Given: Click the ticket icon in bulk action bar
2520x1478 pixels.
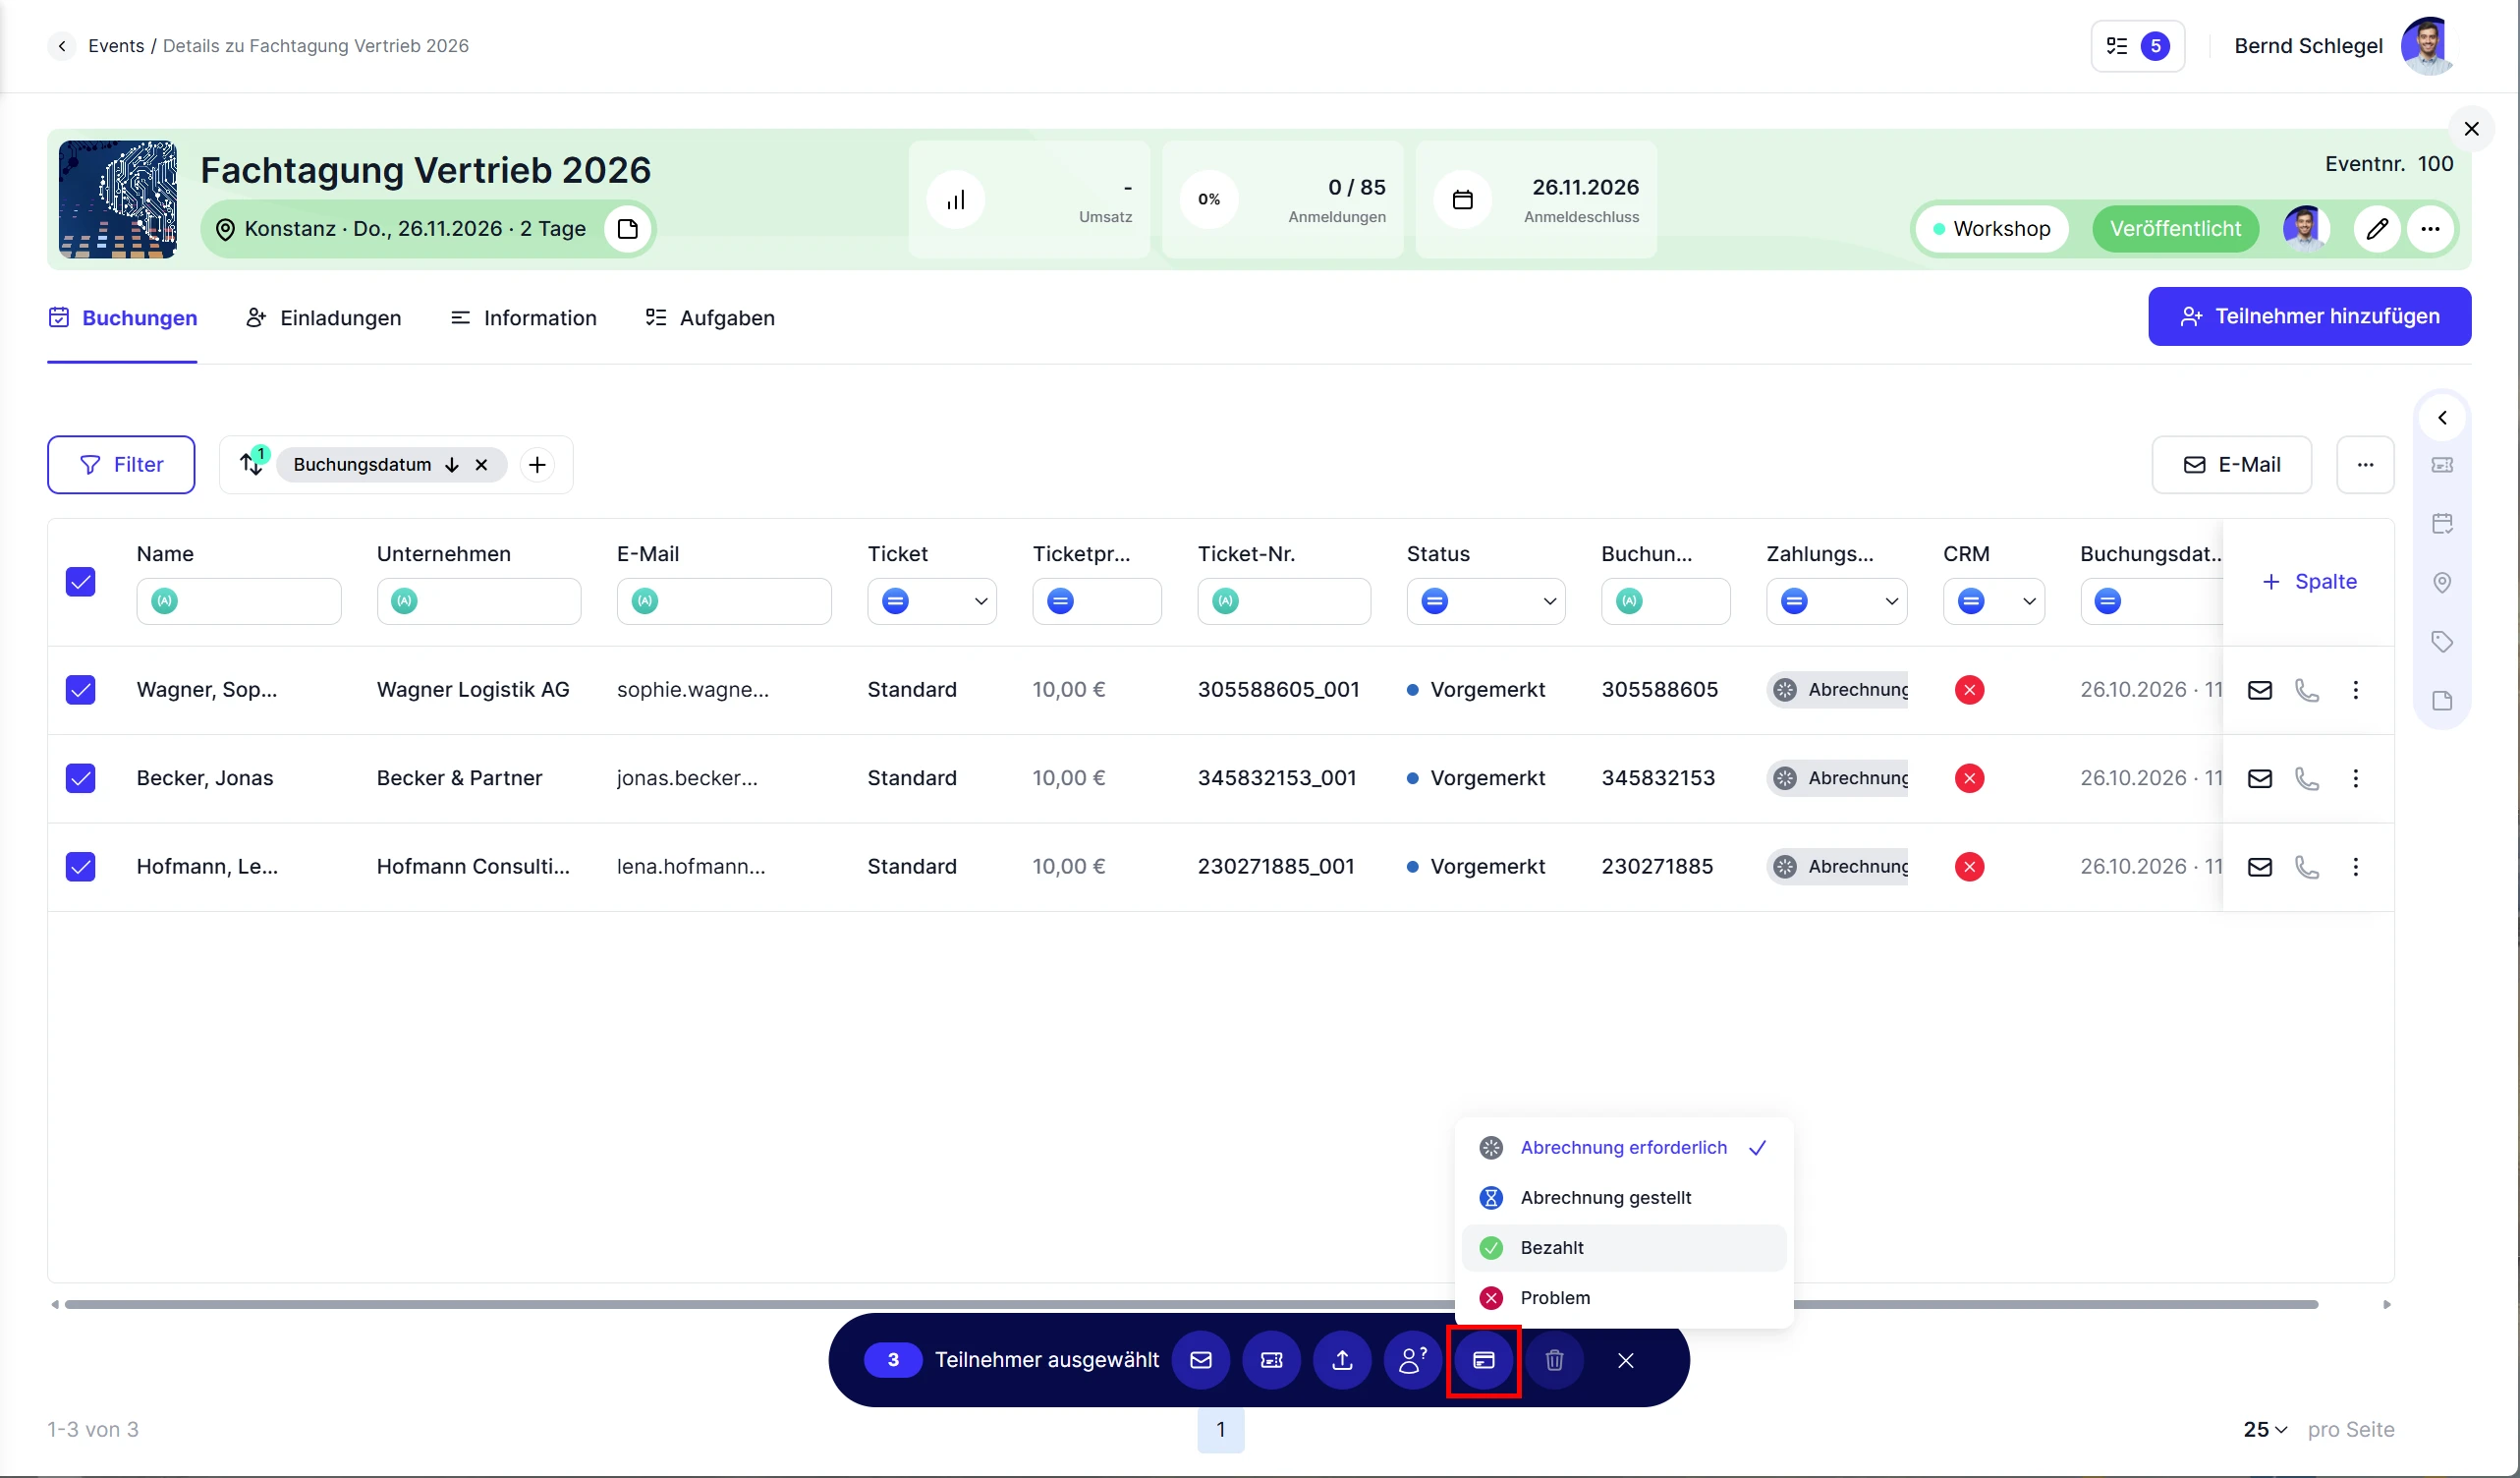Looking at the screenshot, I should coord(1271,1360).
